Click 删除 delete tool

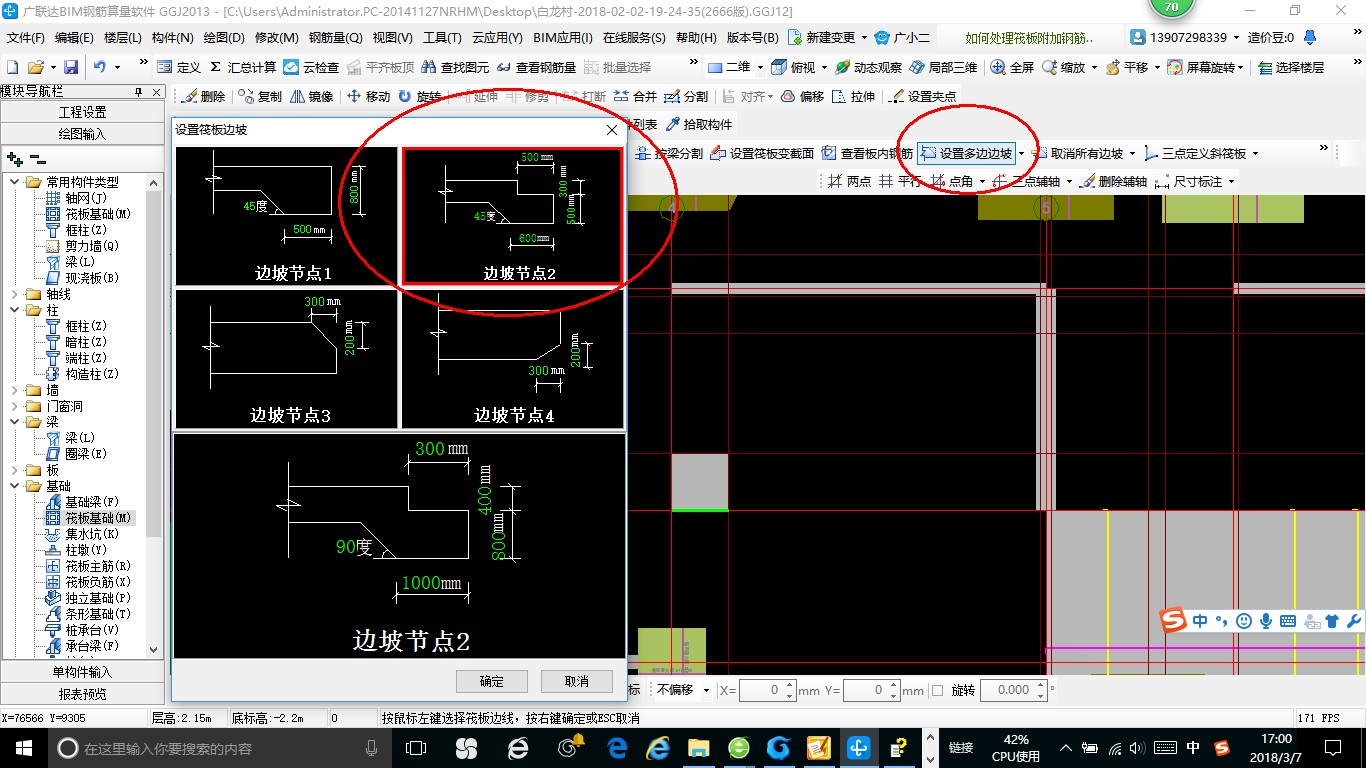(x=204, y=97)
